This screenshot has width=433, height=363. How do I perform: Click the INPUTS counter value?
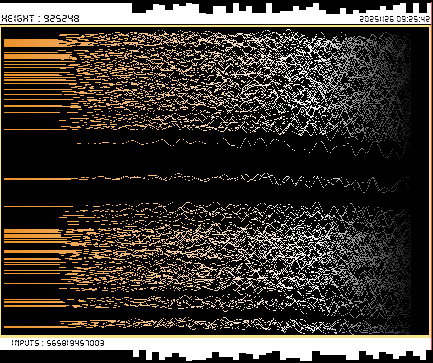click(75, 343)
